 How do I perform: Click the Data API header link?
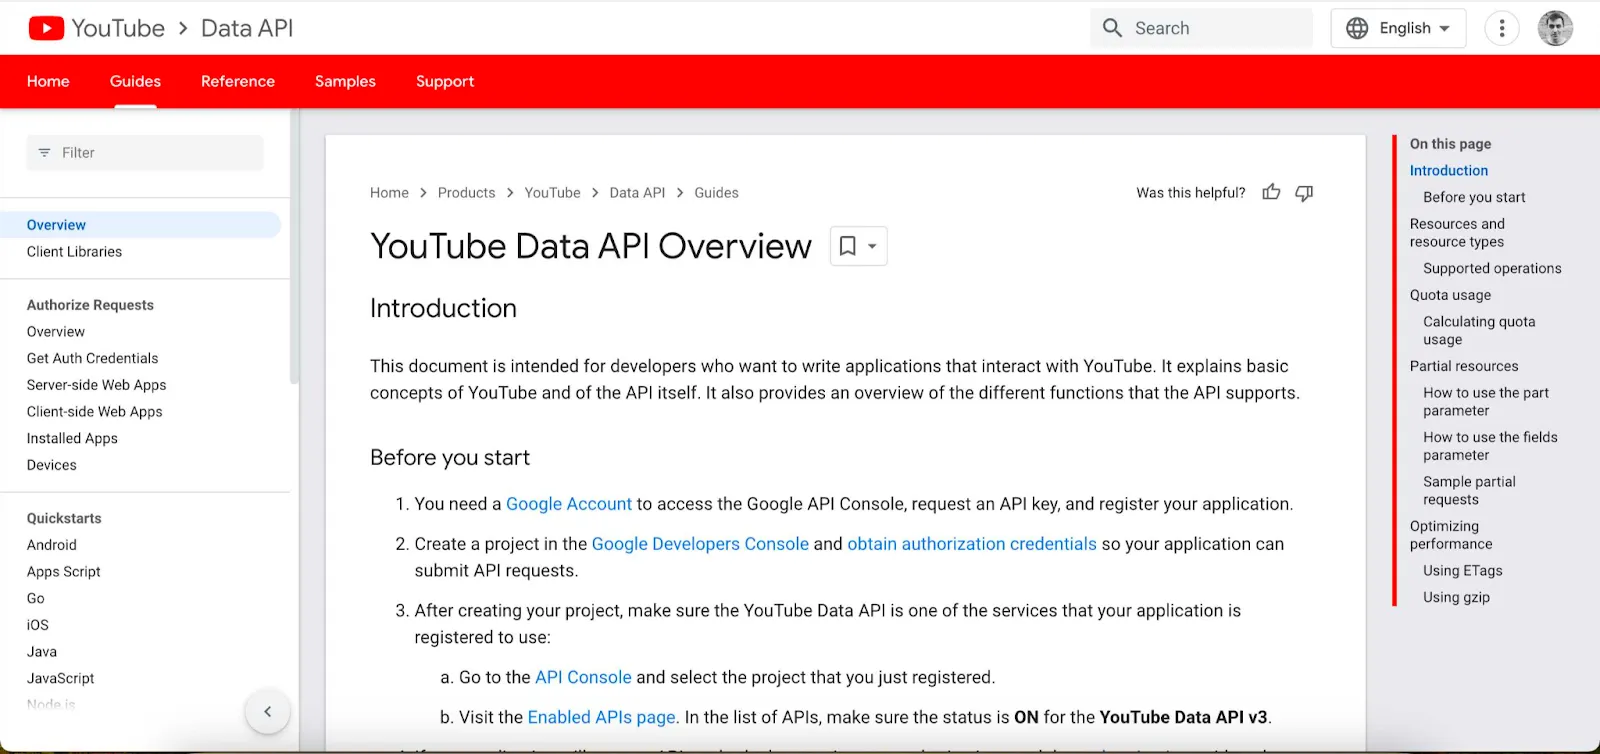point(247,28)
